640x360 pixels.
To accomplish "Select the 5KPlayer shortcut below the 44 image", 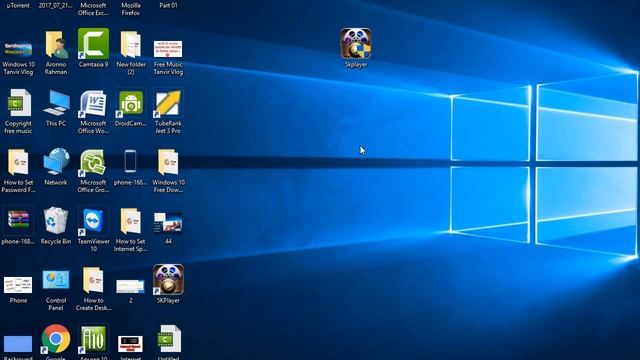I will coord(168,280).
